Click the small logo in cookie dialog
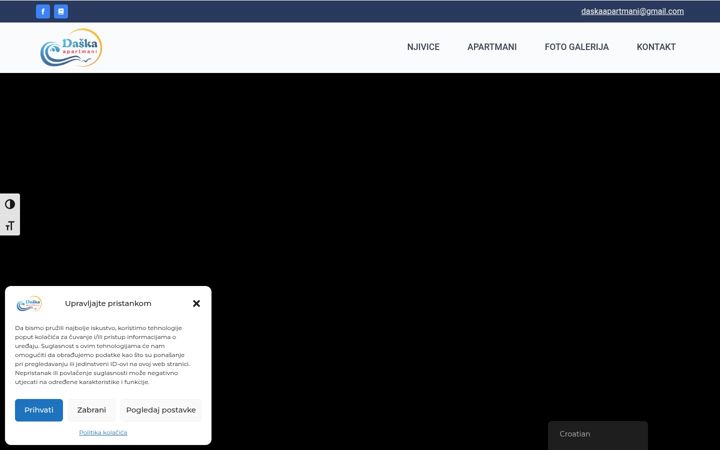The width and height of the screenshot is (720, 450). [x=29, y=304]
